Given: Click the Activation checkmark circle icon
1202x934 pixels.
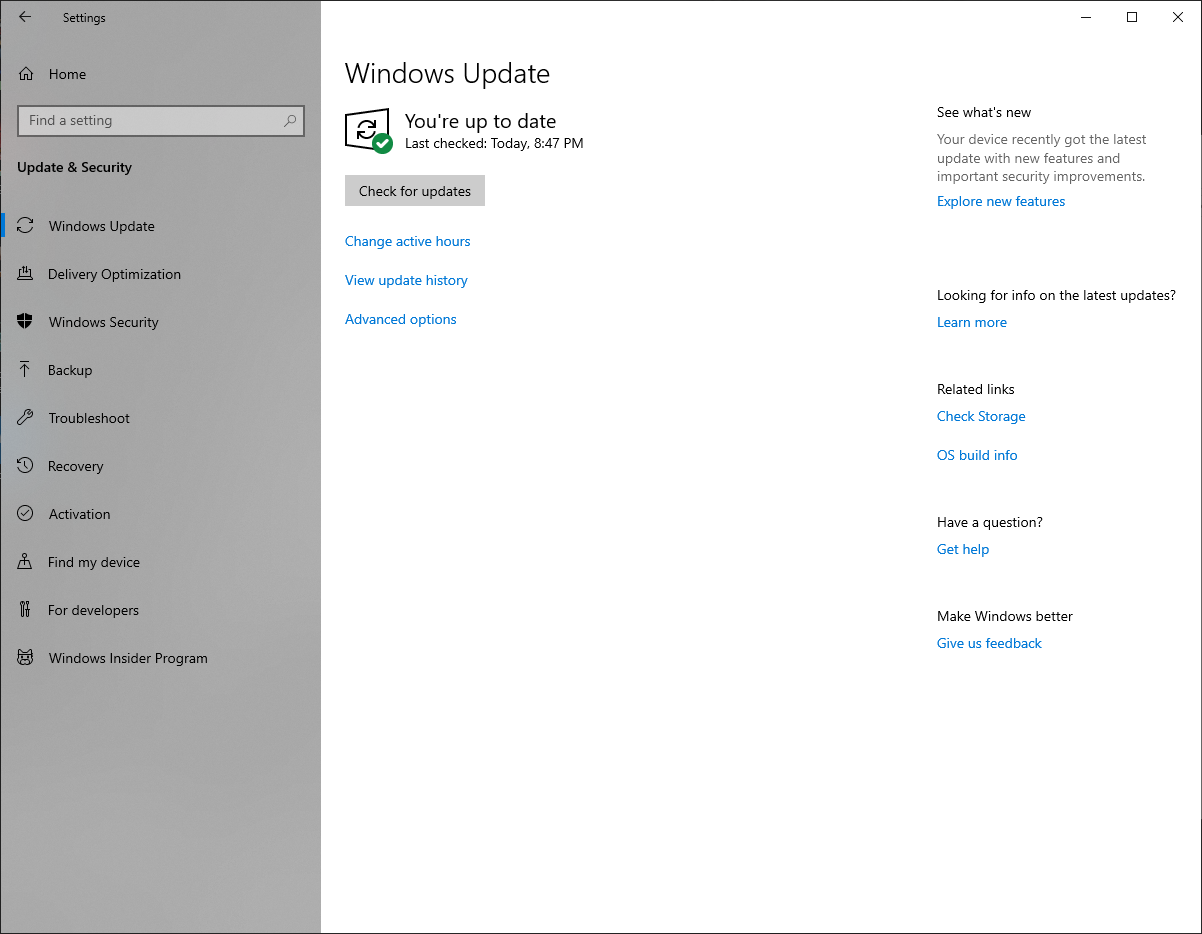Looking at the screenshot, I should 26,514.
